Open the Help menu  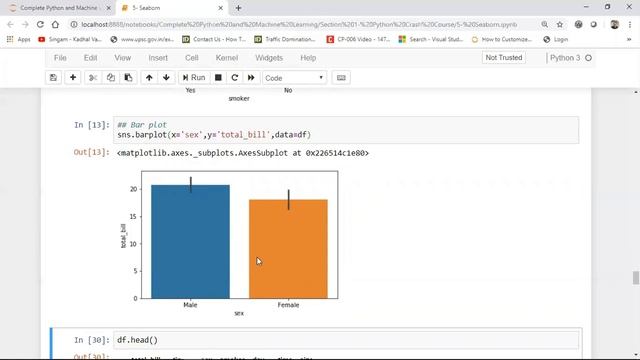click(308, 58)
